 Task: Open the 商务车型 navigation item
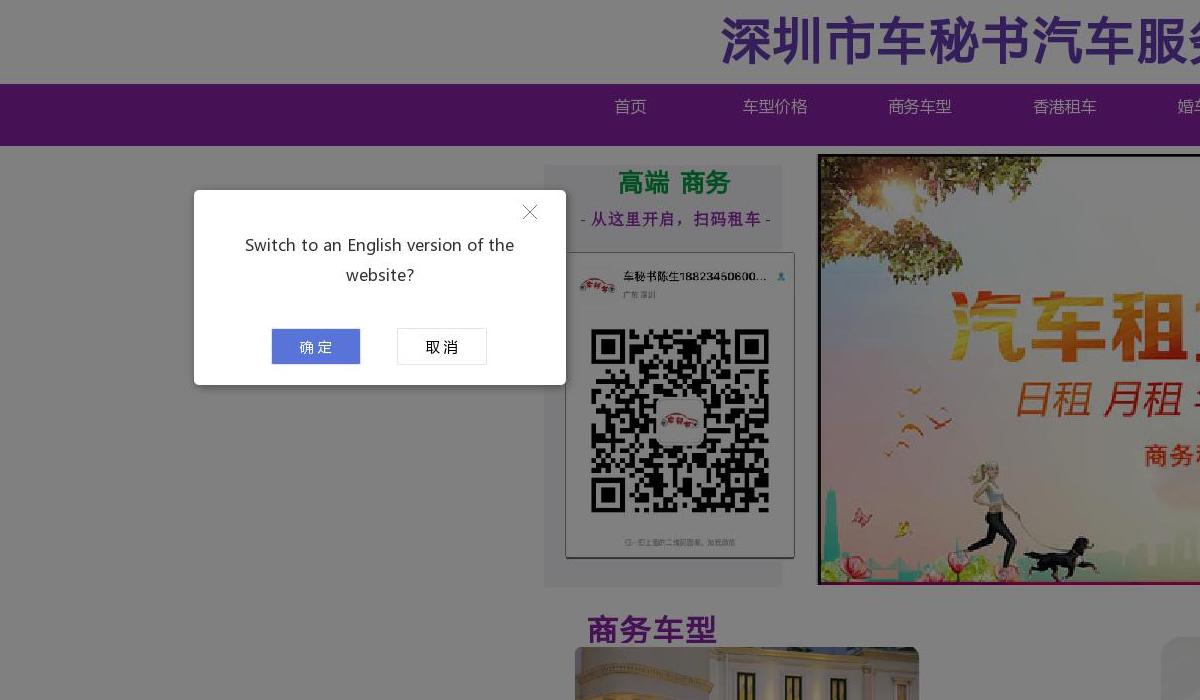pyautogui.click(x=920, y=107)
